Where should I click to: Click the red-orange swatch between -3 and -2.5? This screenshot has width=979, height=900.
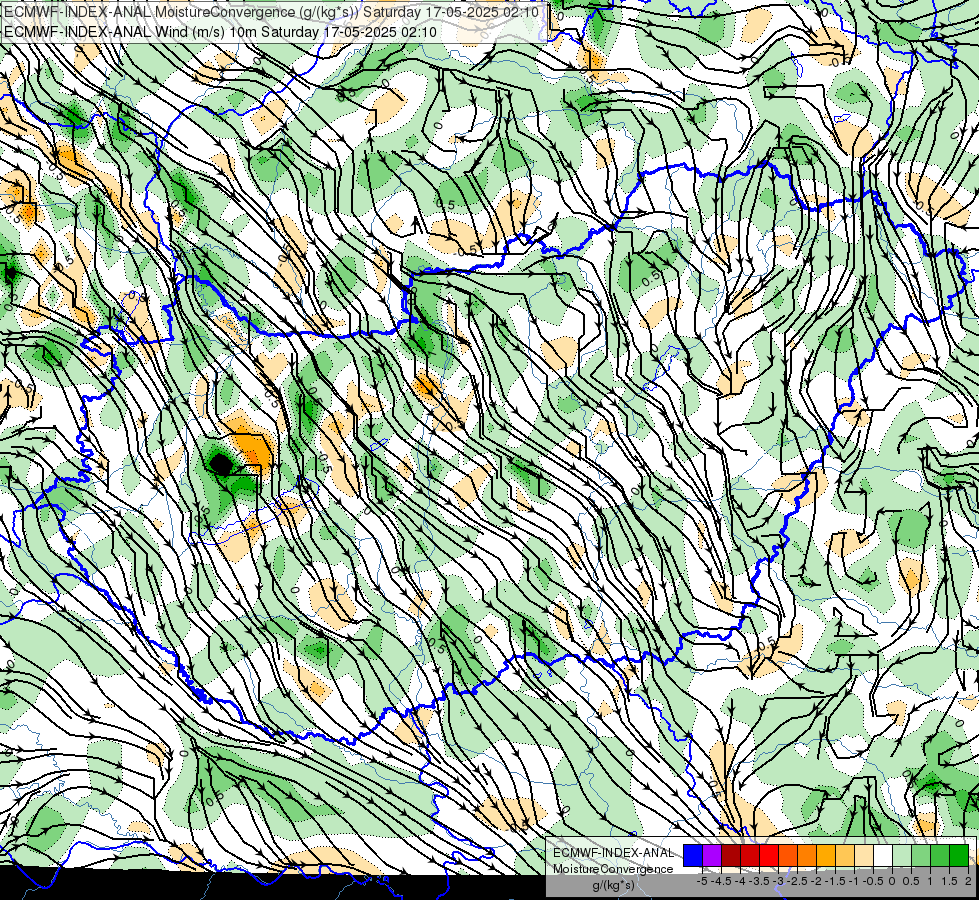pos(788,855)
